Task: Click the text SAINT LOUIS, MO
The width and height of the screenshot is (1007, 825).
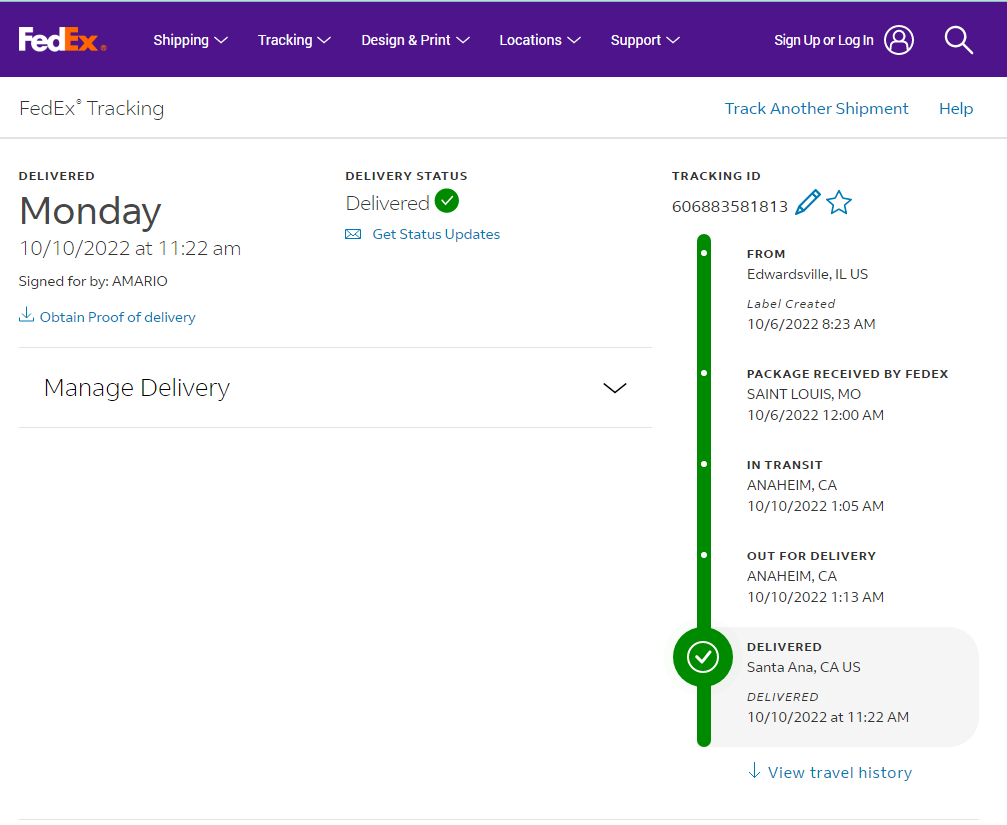Action: click(804, 394)
